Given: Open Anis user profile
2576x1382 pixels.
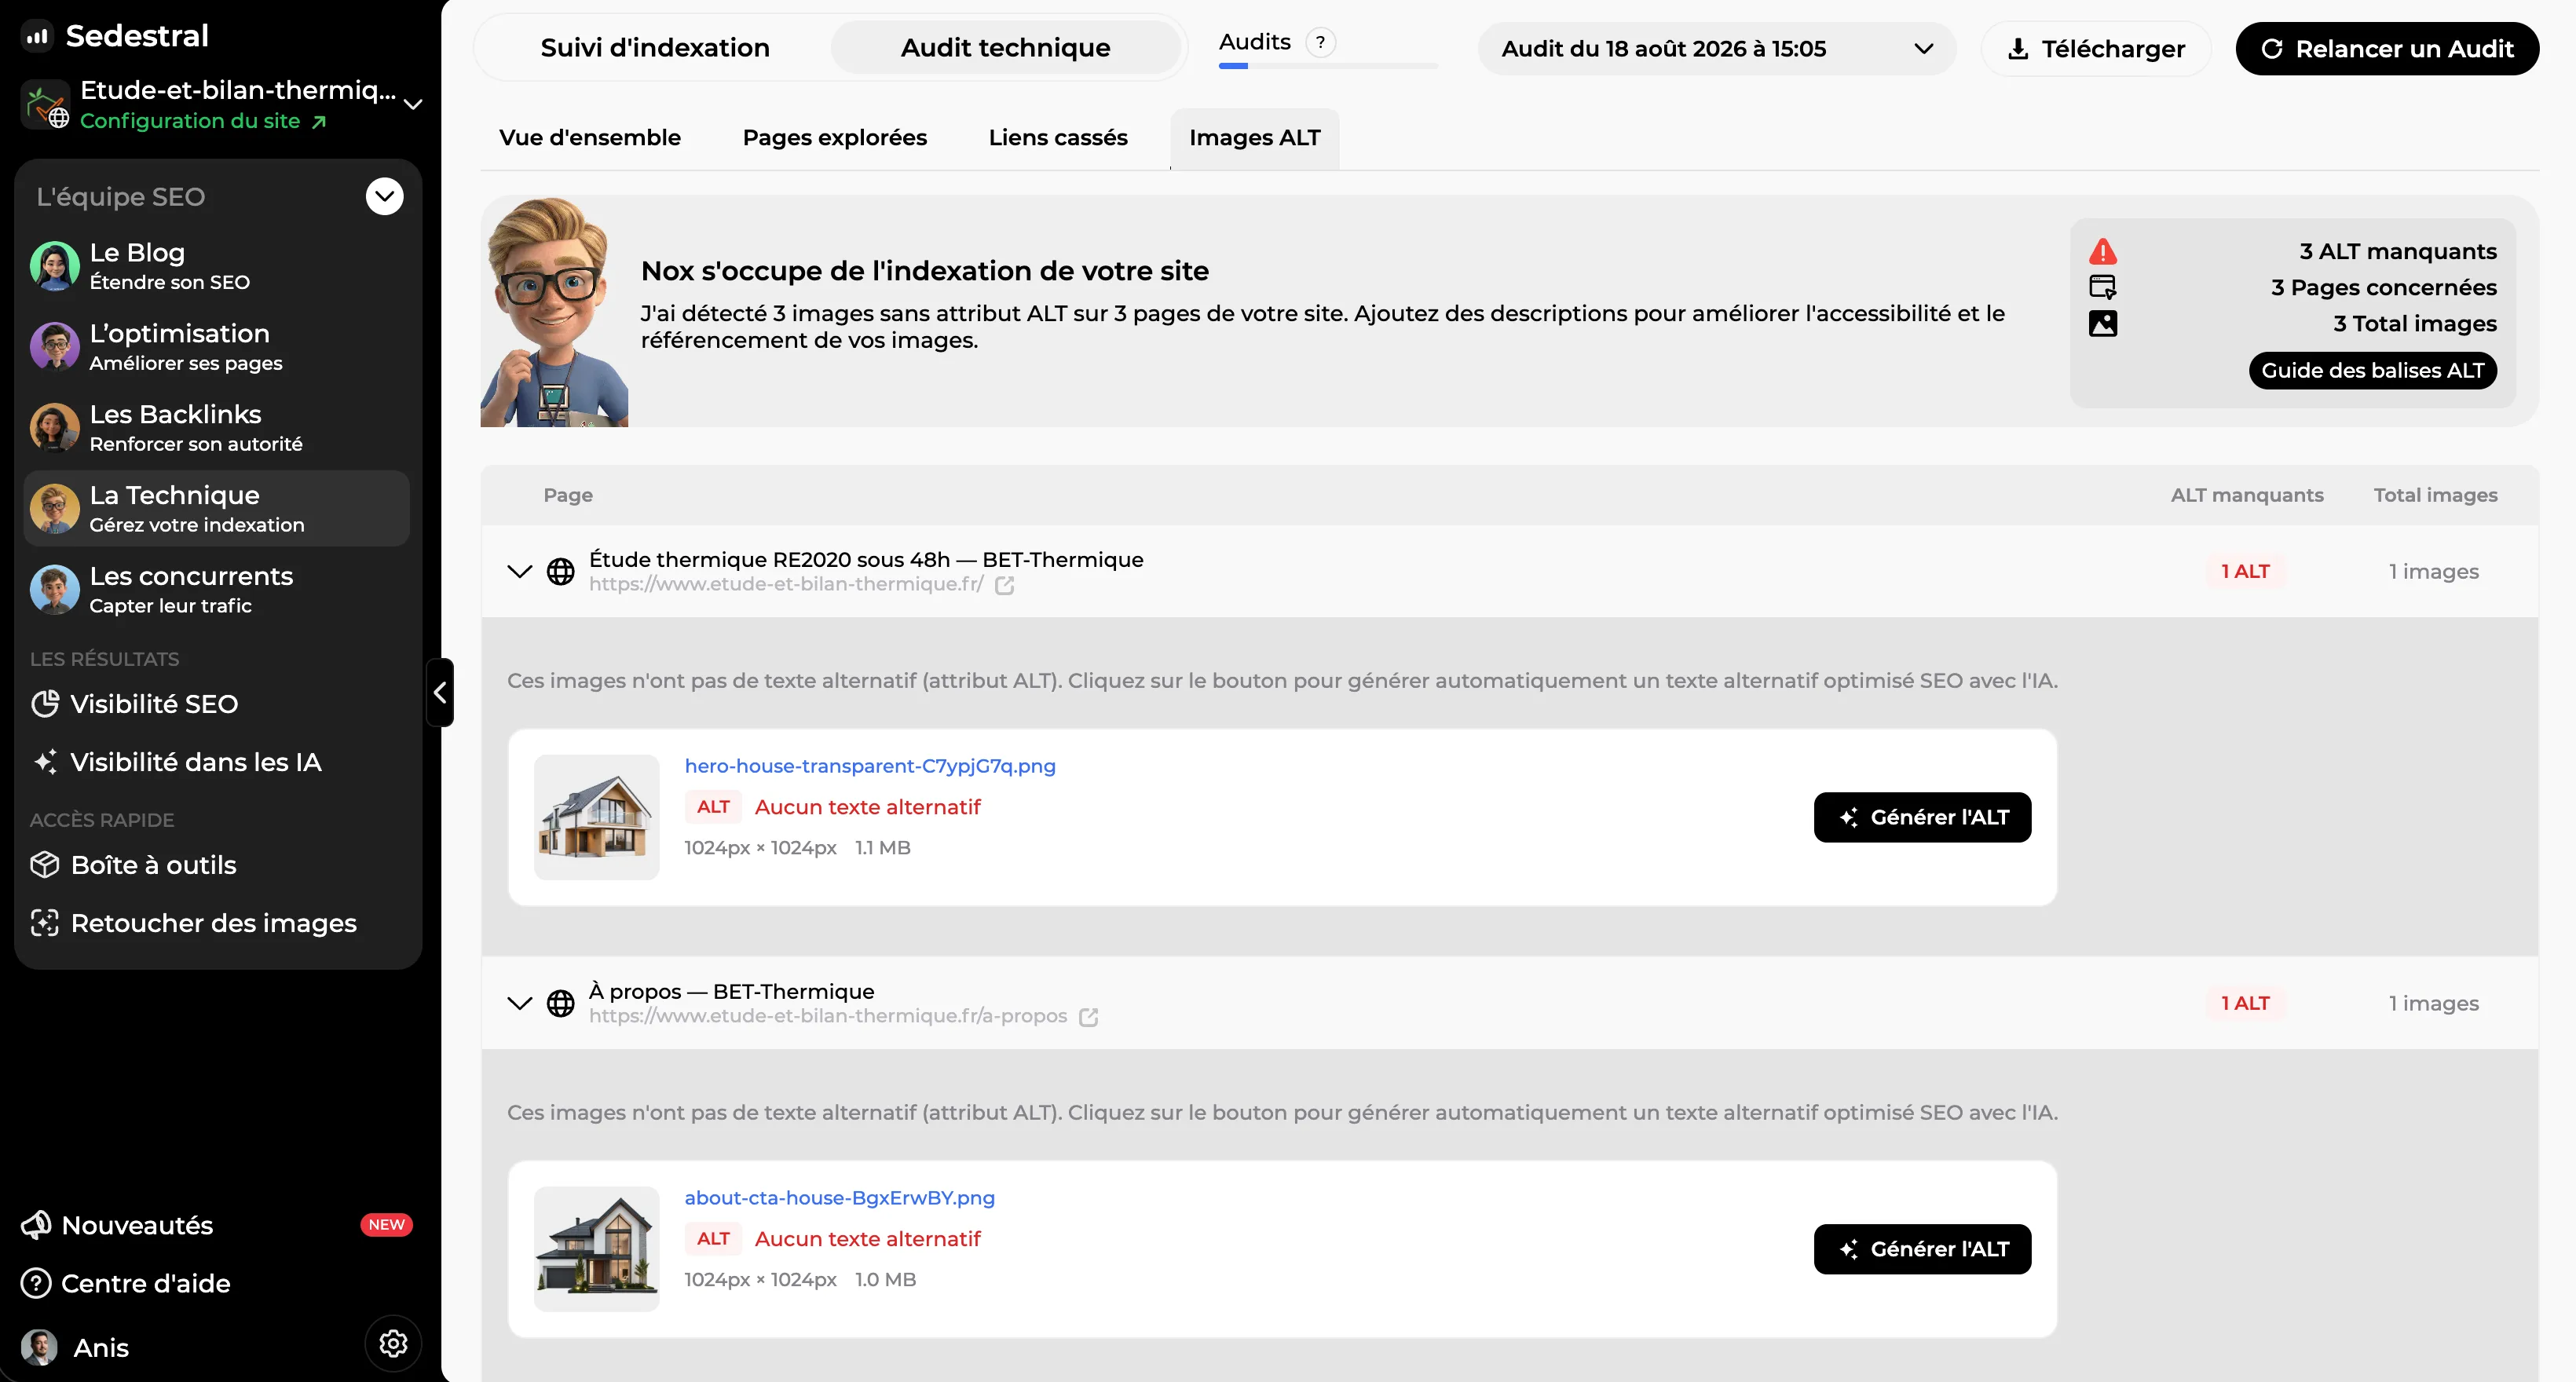Looking at the screenshot, I should point(76,1347).
